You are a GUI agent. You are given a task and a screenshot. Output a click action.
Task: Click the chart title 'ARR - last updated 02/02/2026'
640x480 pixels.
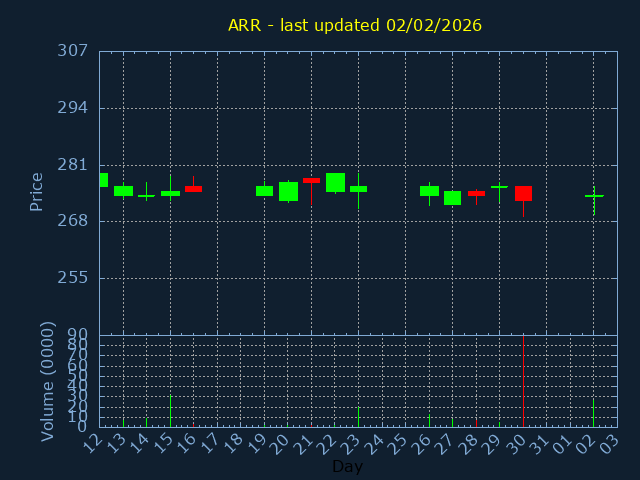(354, 25)
